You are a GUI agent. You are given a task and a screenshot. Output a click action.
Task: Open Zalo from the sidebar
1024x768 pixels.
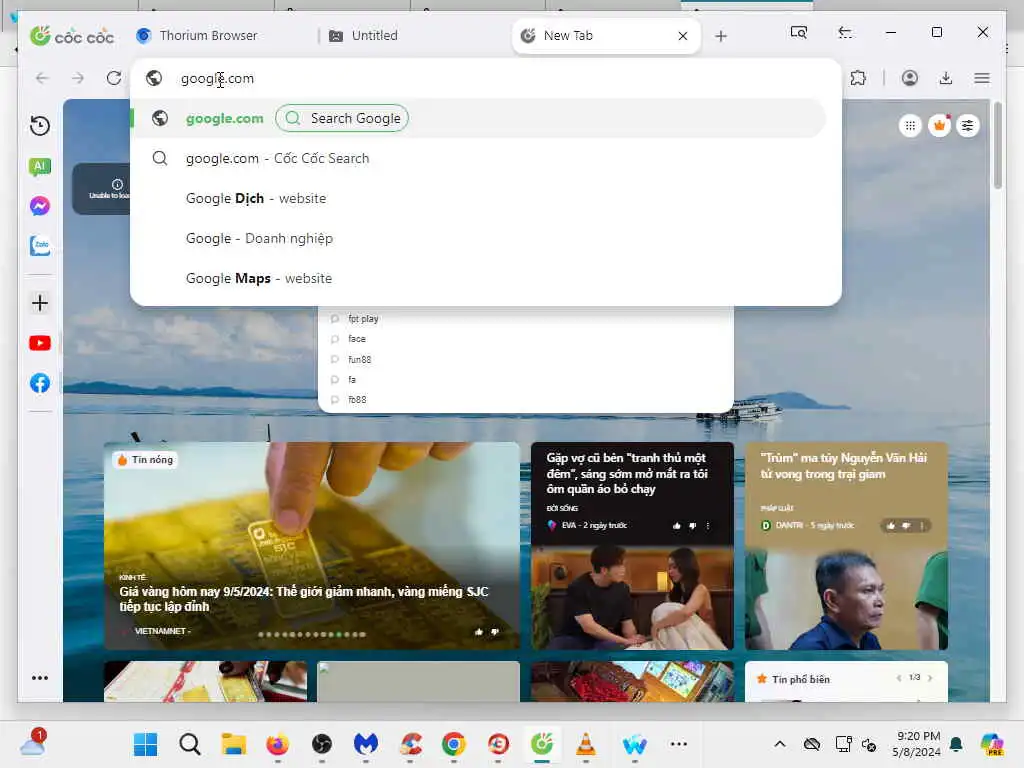[x=40, y=246]
